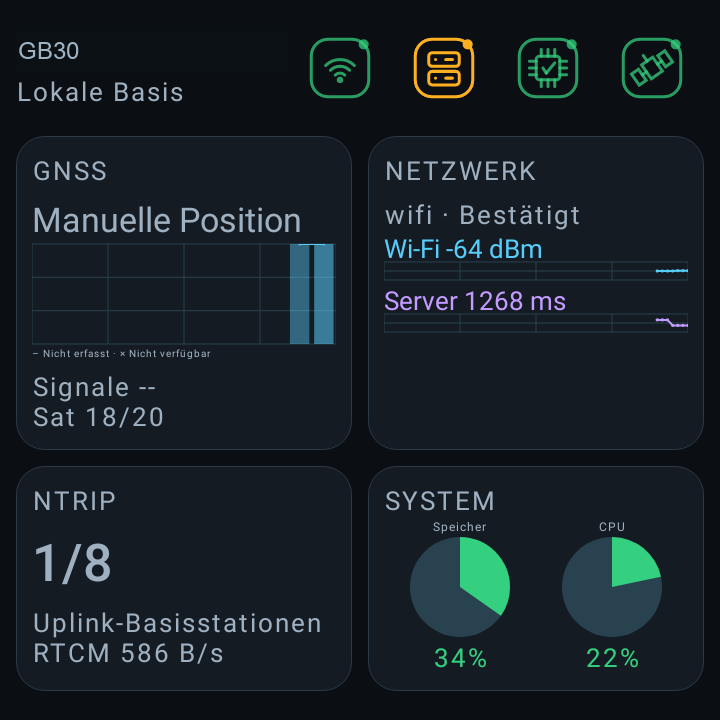
Task: Open the NTRIP card title
Action: tap(74, 501)
